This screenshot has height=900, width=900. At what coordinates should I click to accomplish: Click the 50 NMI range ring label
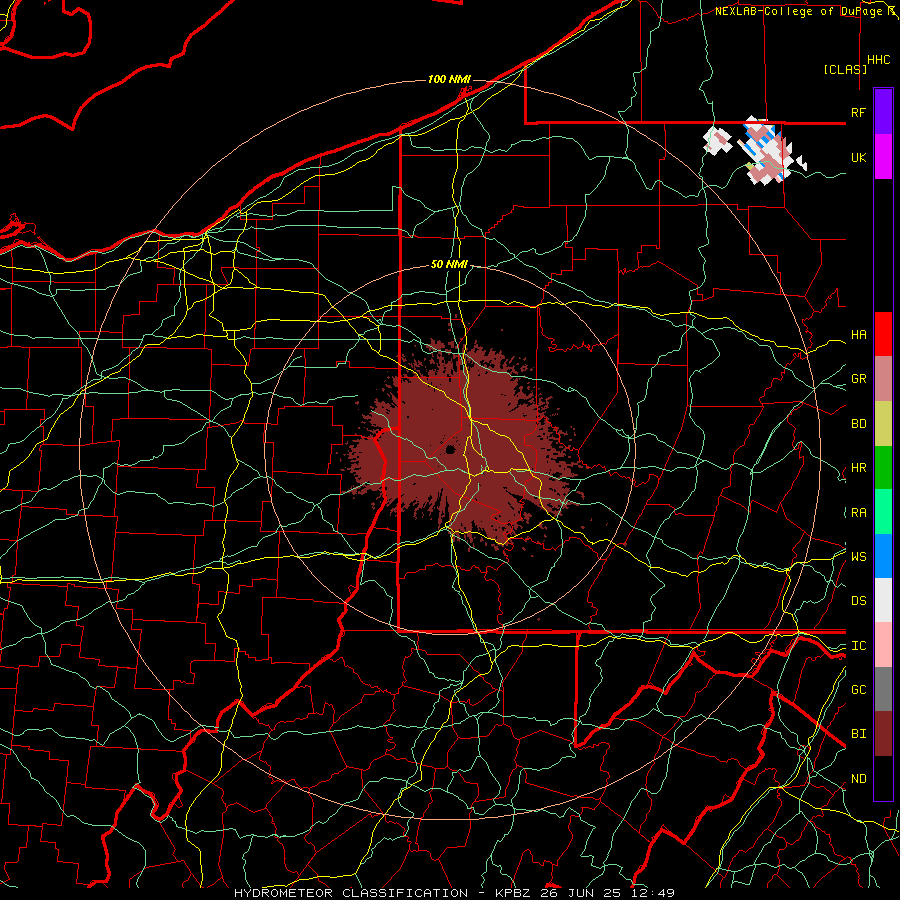tap(449, 264)
